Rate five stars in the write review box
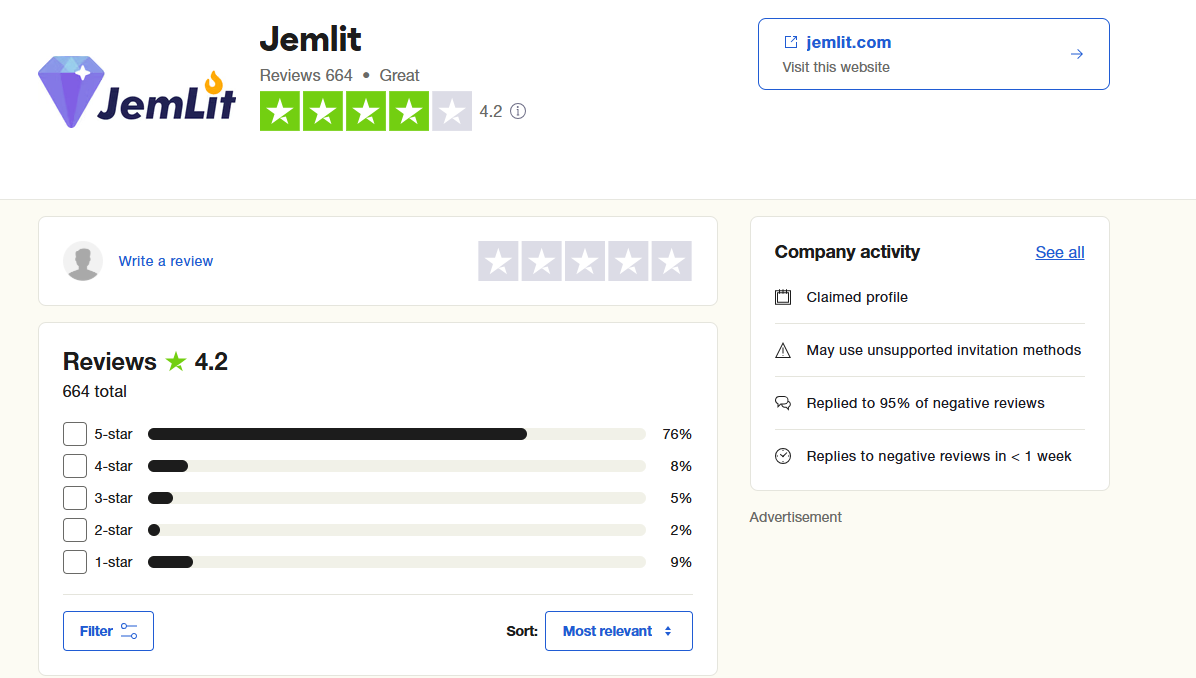This screenshot has width=1196, height=678. [672, 262]
